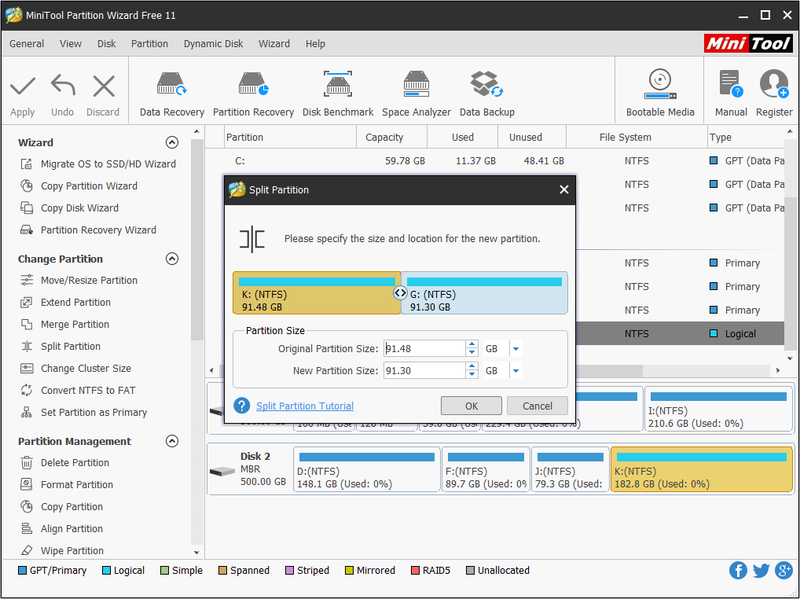Open the Partition menu

click(x=149, y=44)
